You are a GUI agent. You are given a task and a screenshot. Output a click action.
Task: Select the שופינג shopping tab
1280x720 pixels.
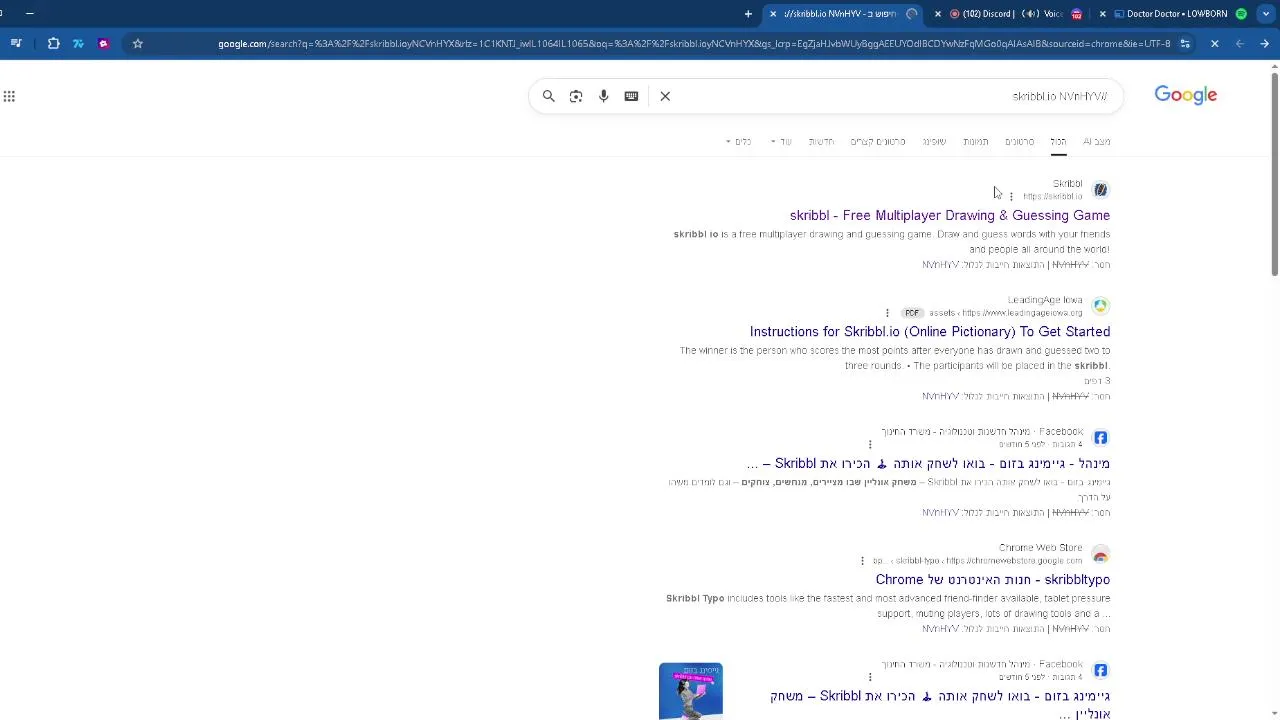point(934,142)
